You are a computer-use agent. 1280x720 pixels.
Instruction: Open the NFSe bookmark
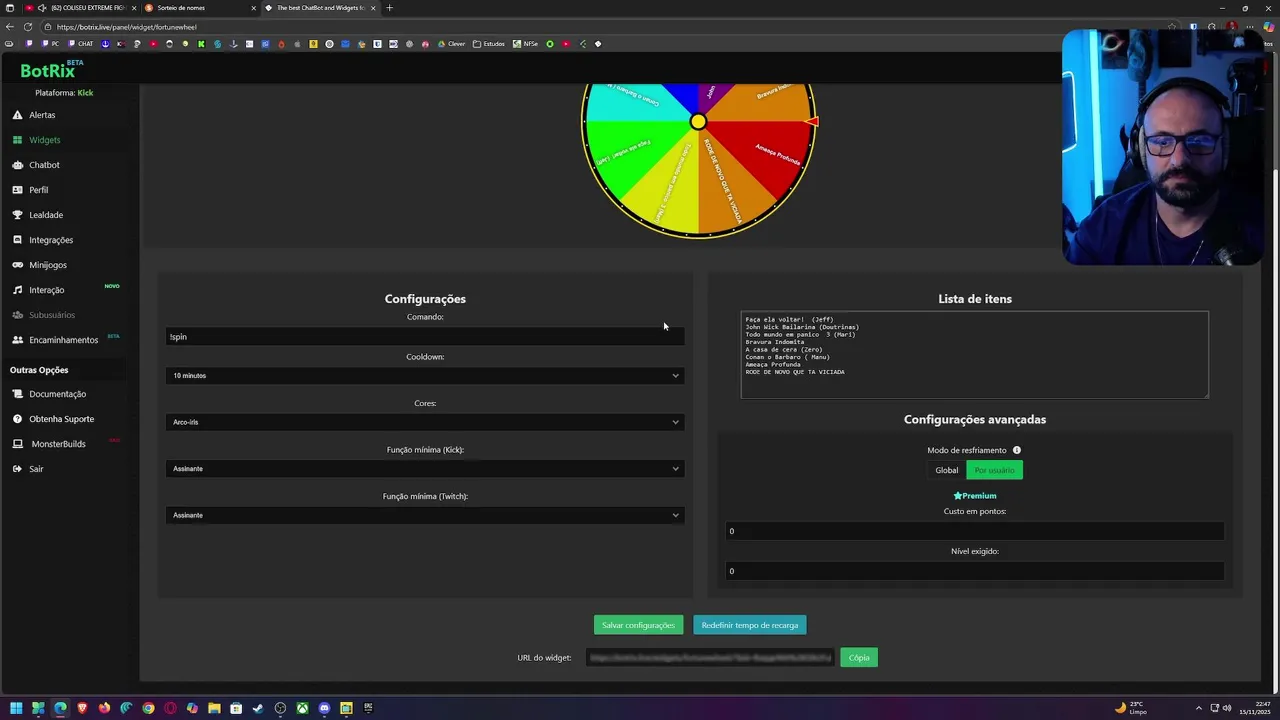pos(526,44)
